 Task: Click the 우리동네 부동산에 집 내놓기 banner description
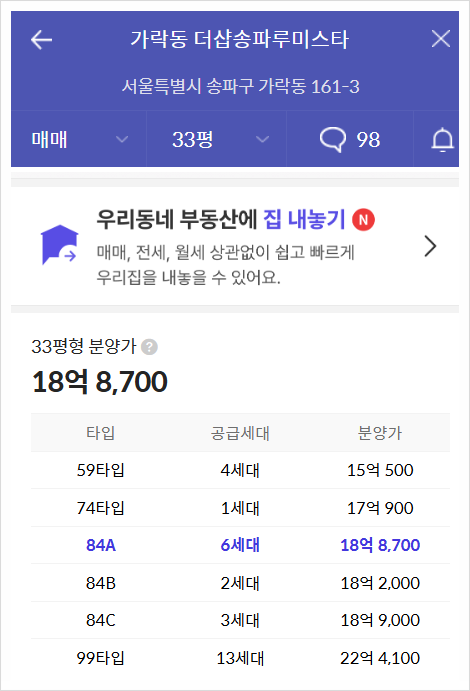tap(226, 265)
